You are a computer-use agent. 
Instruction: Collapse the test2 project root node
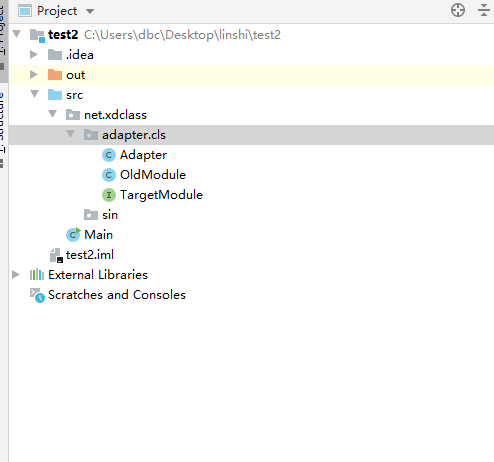click(17, 34)
